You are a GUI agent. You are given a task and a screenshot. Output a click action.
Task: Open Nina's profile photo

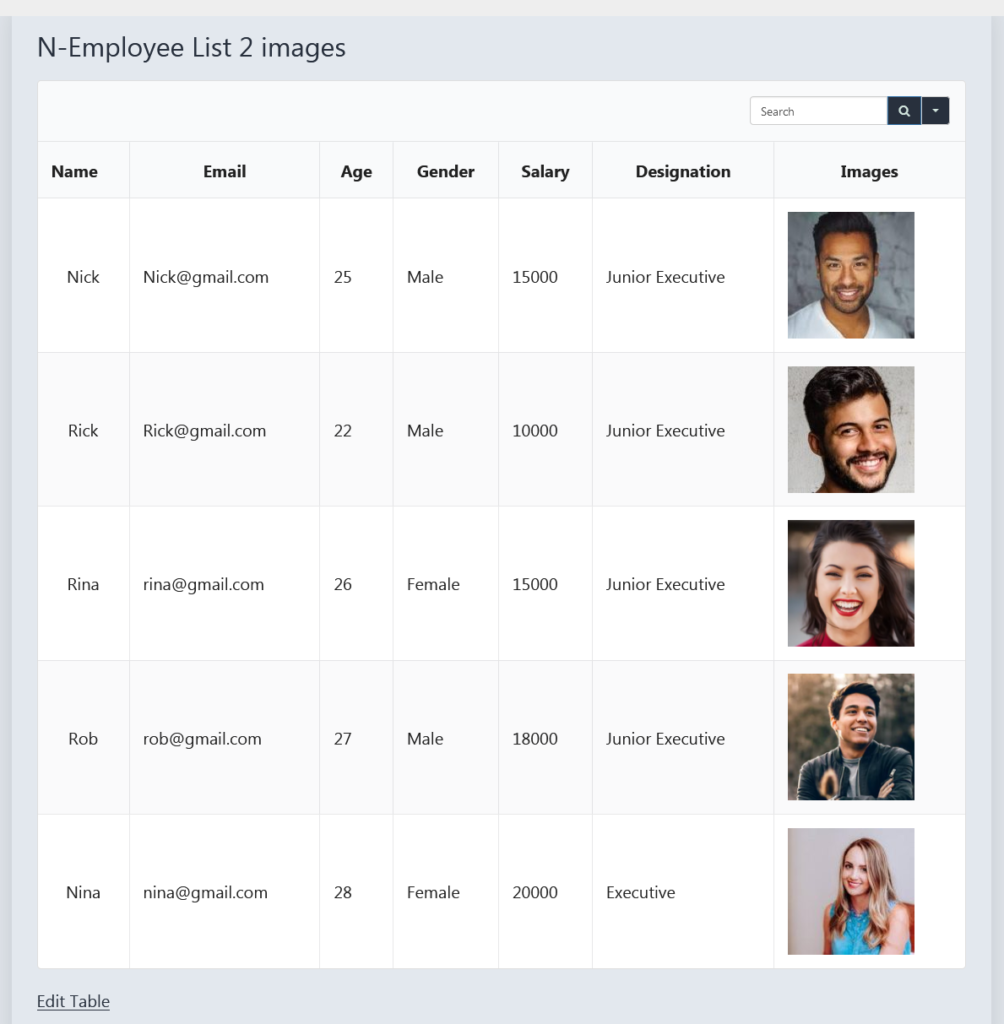(850, 891)
